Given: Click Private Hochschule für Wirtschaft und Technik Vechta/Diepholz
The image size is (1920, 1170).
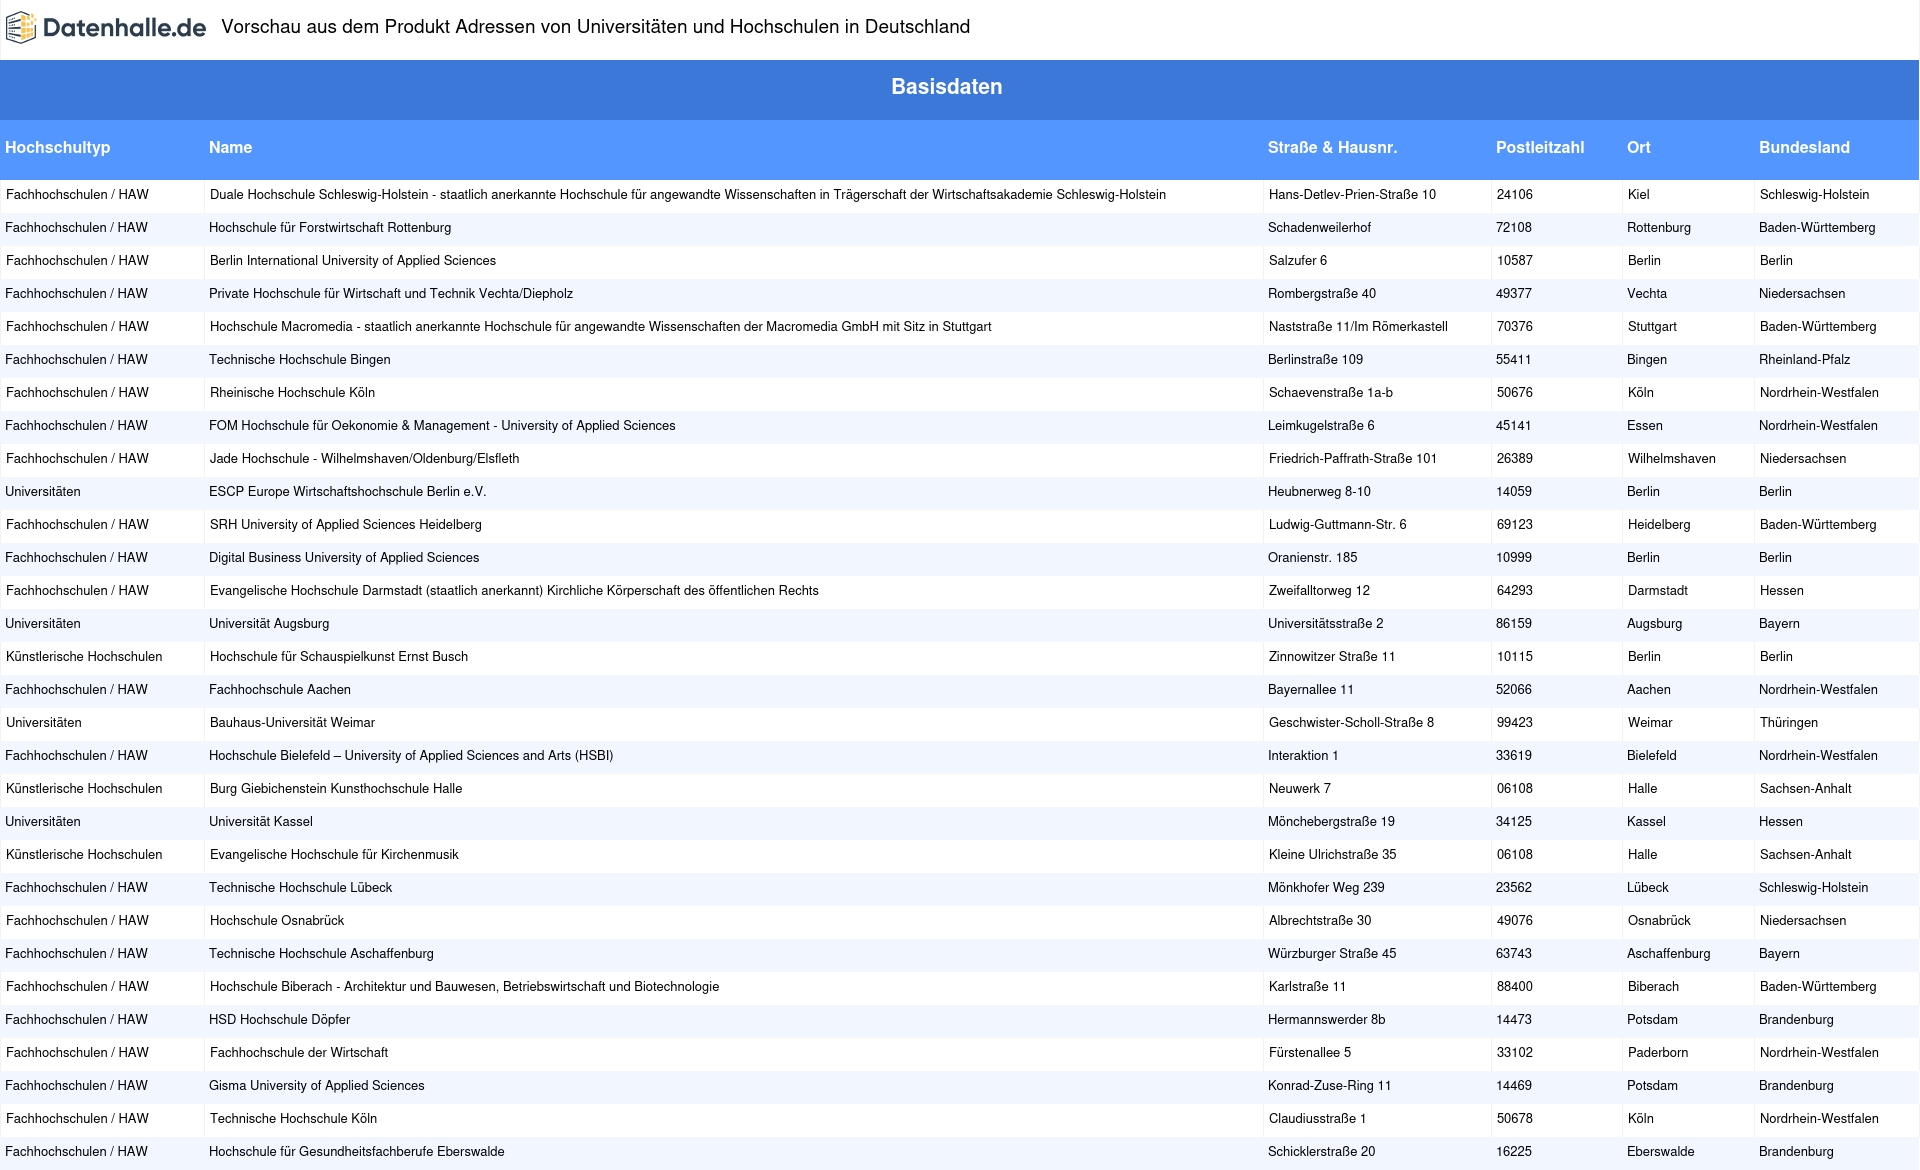Looking at the screenshot, I should tap(391, 294).
